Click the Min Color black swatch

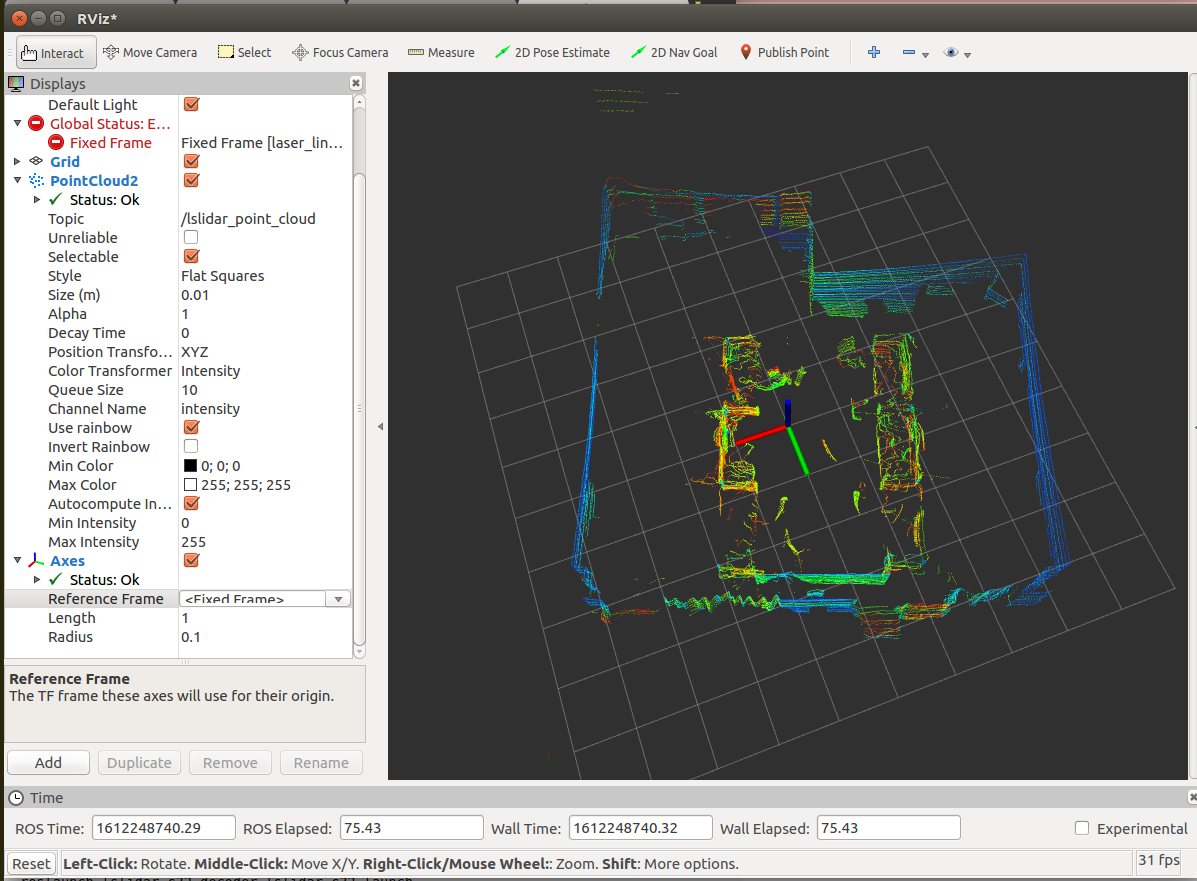click(191, 466)
